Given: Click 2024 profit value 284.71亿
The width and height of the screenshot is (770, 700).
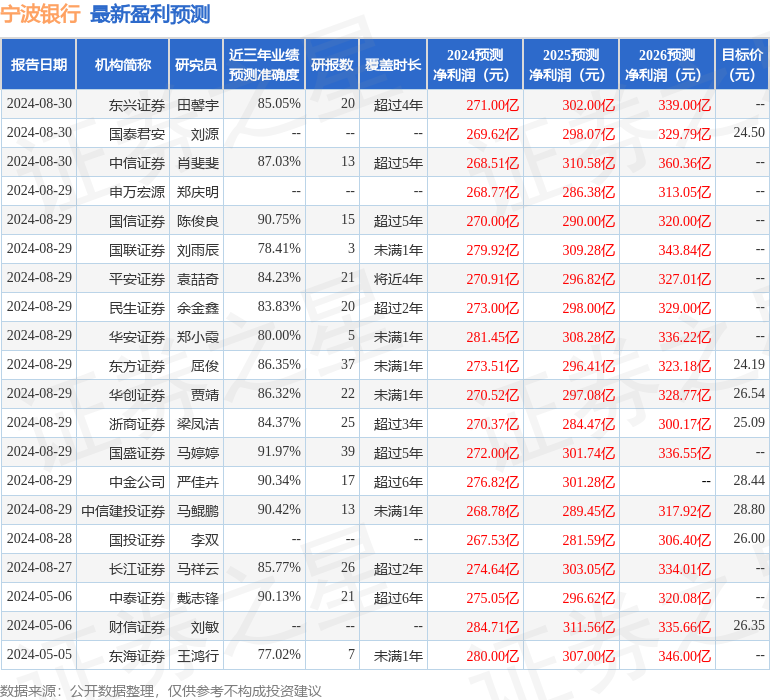Looking at the screenshot, I should 493,626.
